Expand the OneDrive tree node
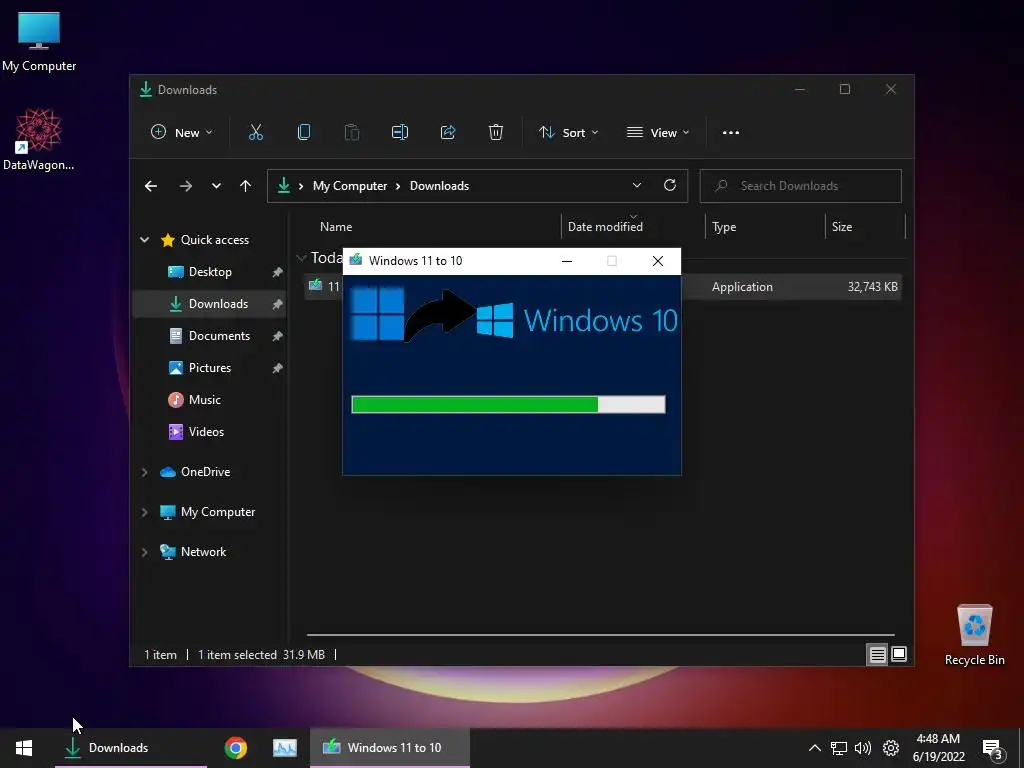 click(144, 472)
